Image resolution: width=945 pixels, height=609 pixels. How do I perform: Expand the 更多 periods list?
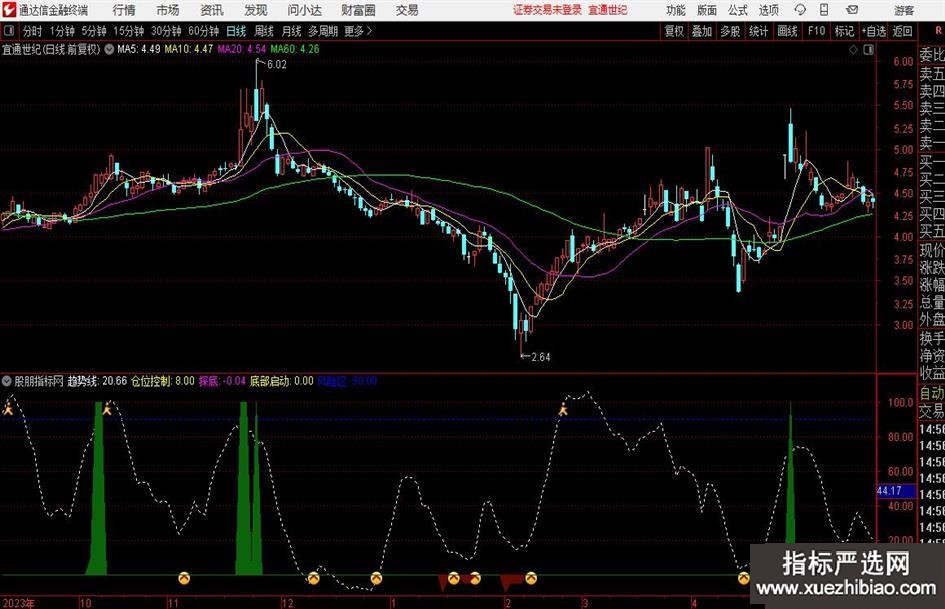coord(359,31)
